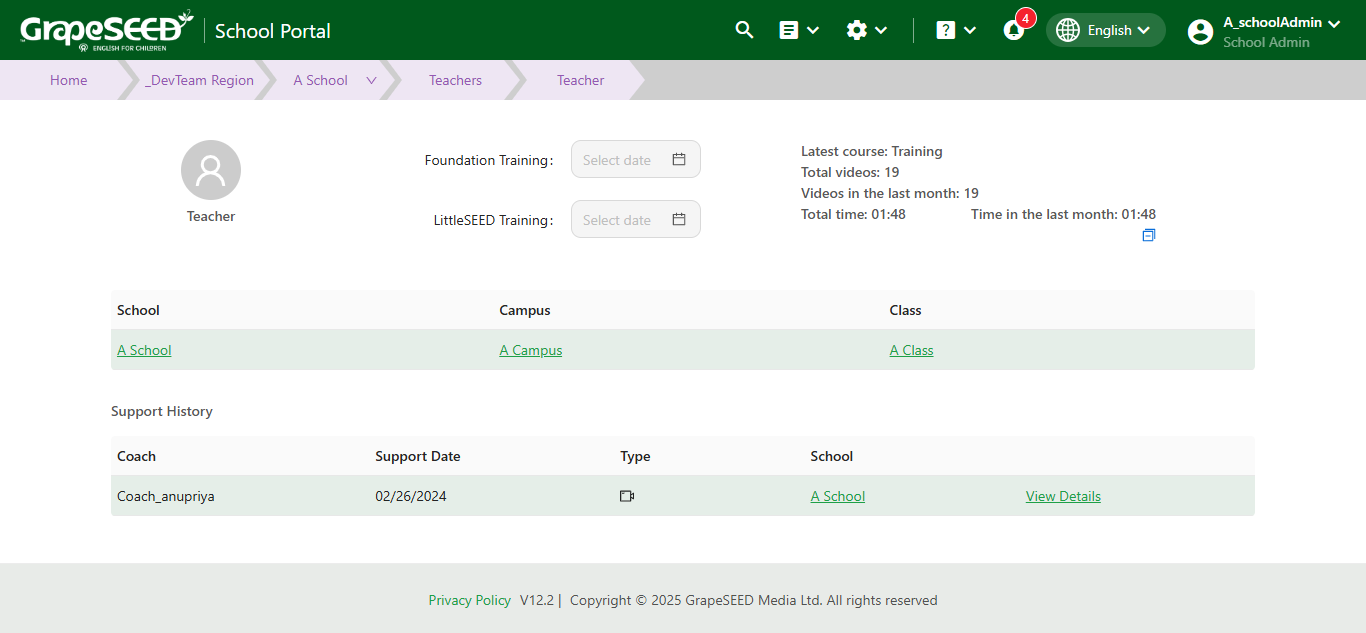
Task: Open Foundation Training calendar icon
Action: click(x=679, y=159)
